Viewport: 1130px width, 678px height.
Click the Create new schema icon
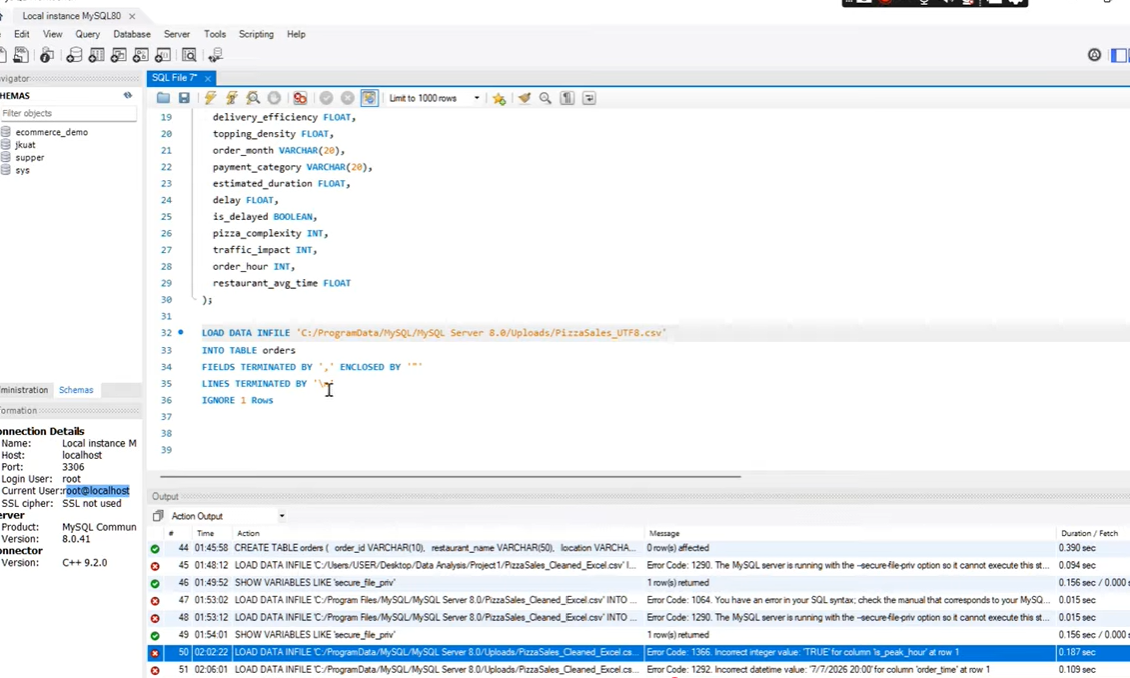pyautogui.click(x=74, y=55)
